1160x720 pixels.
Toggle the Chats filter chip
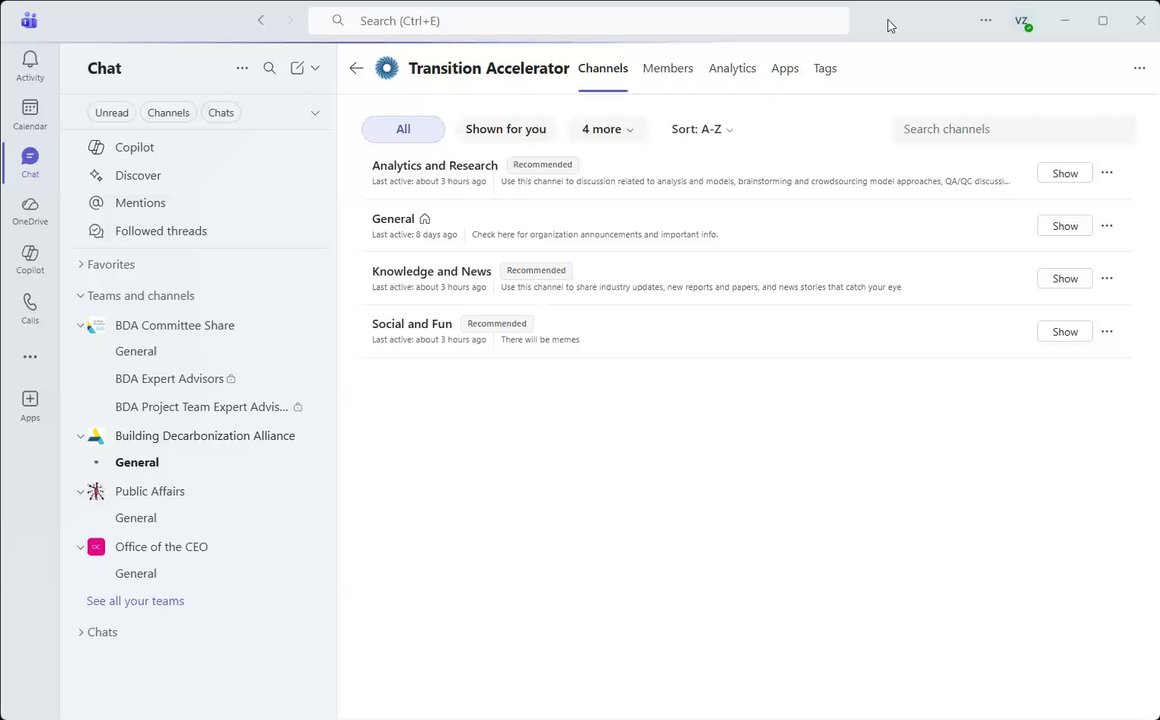click(x=220, y=112)
